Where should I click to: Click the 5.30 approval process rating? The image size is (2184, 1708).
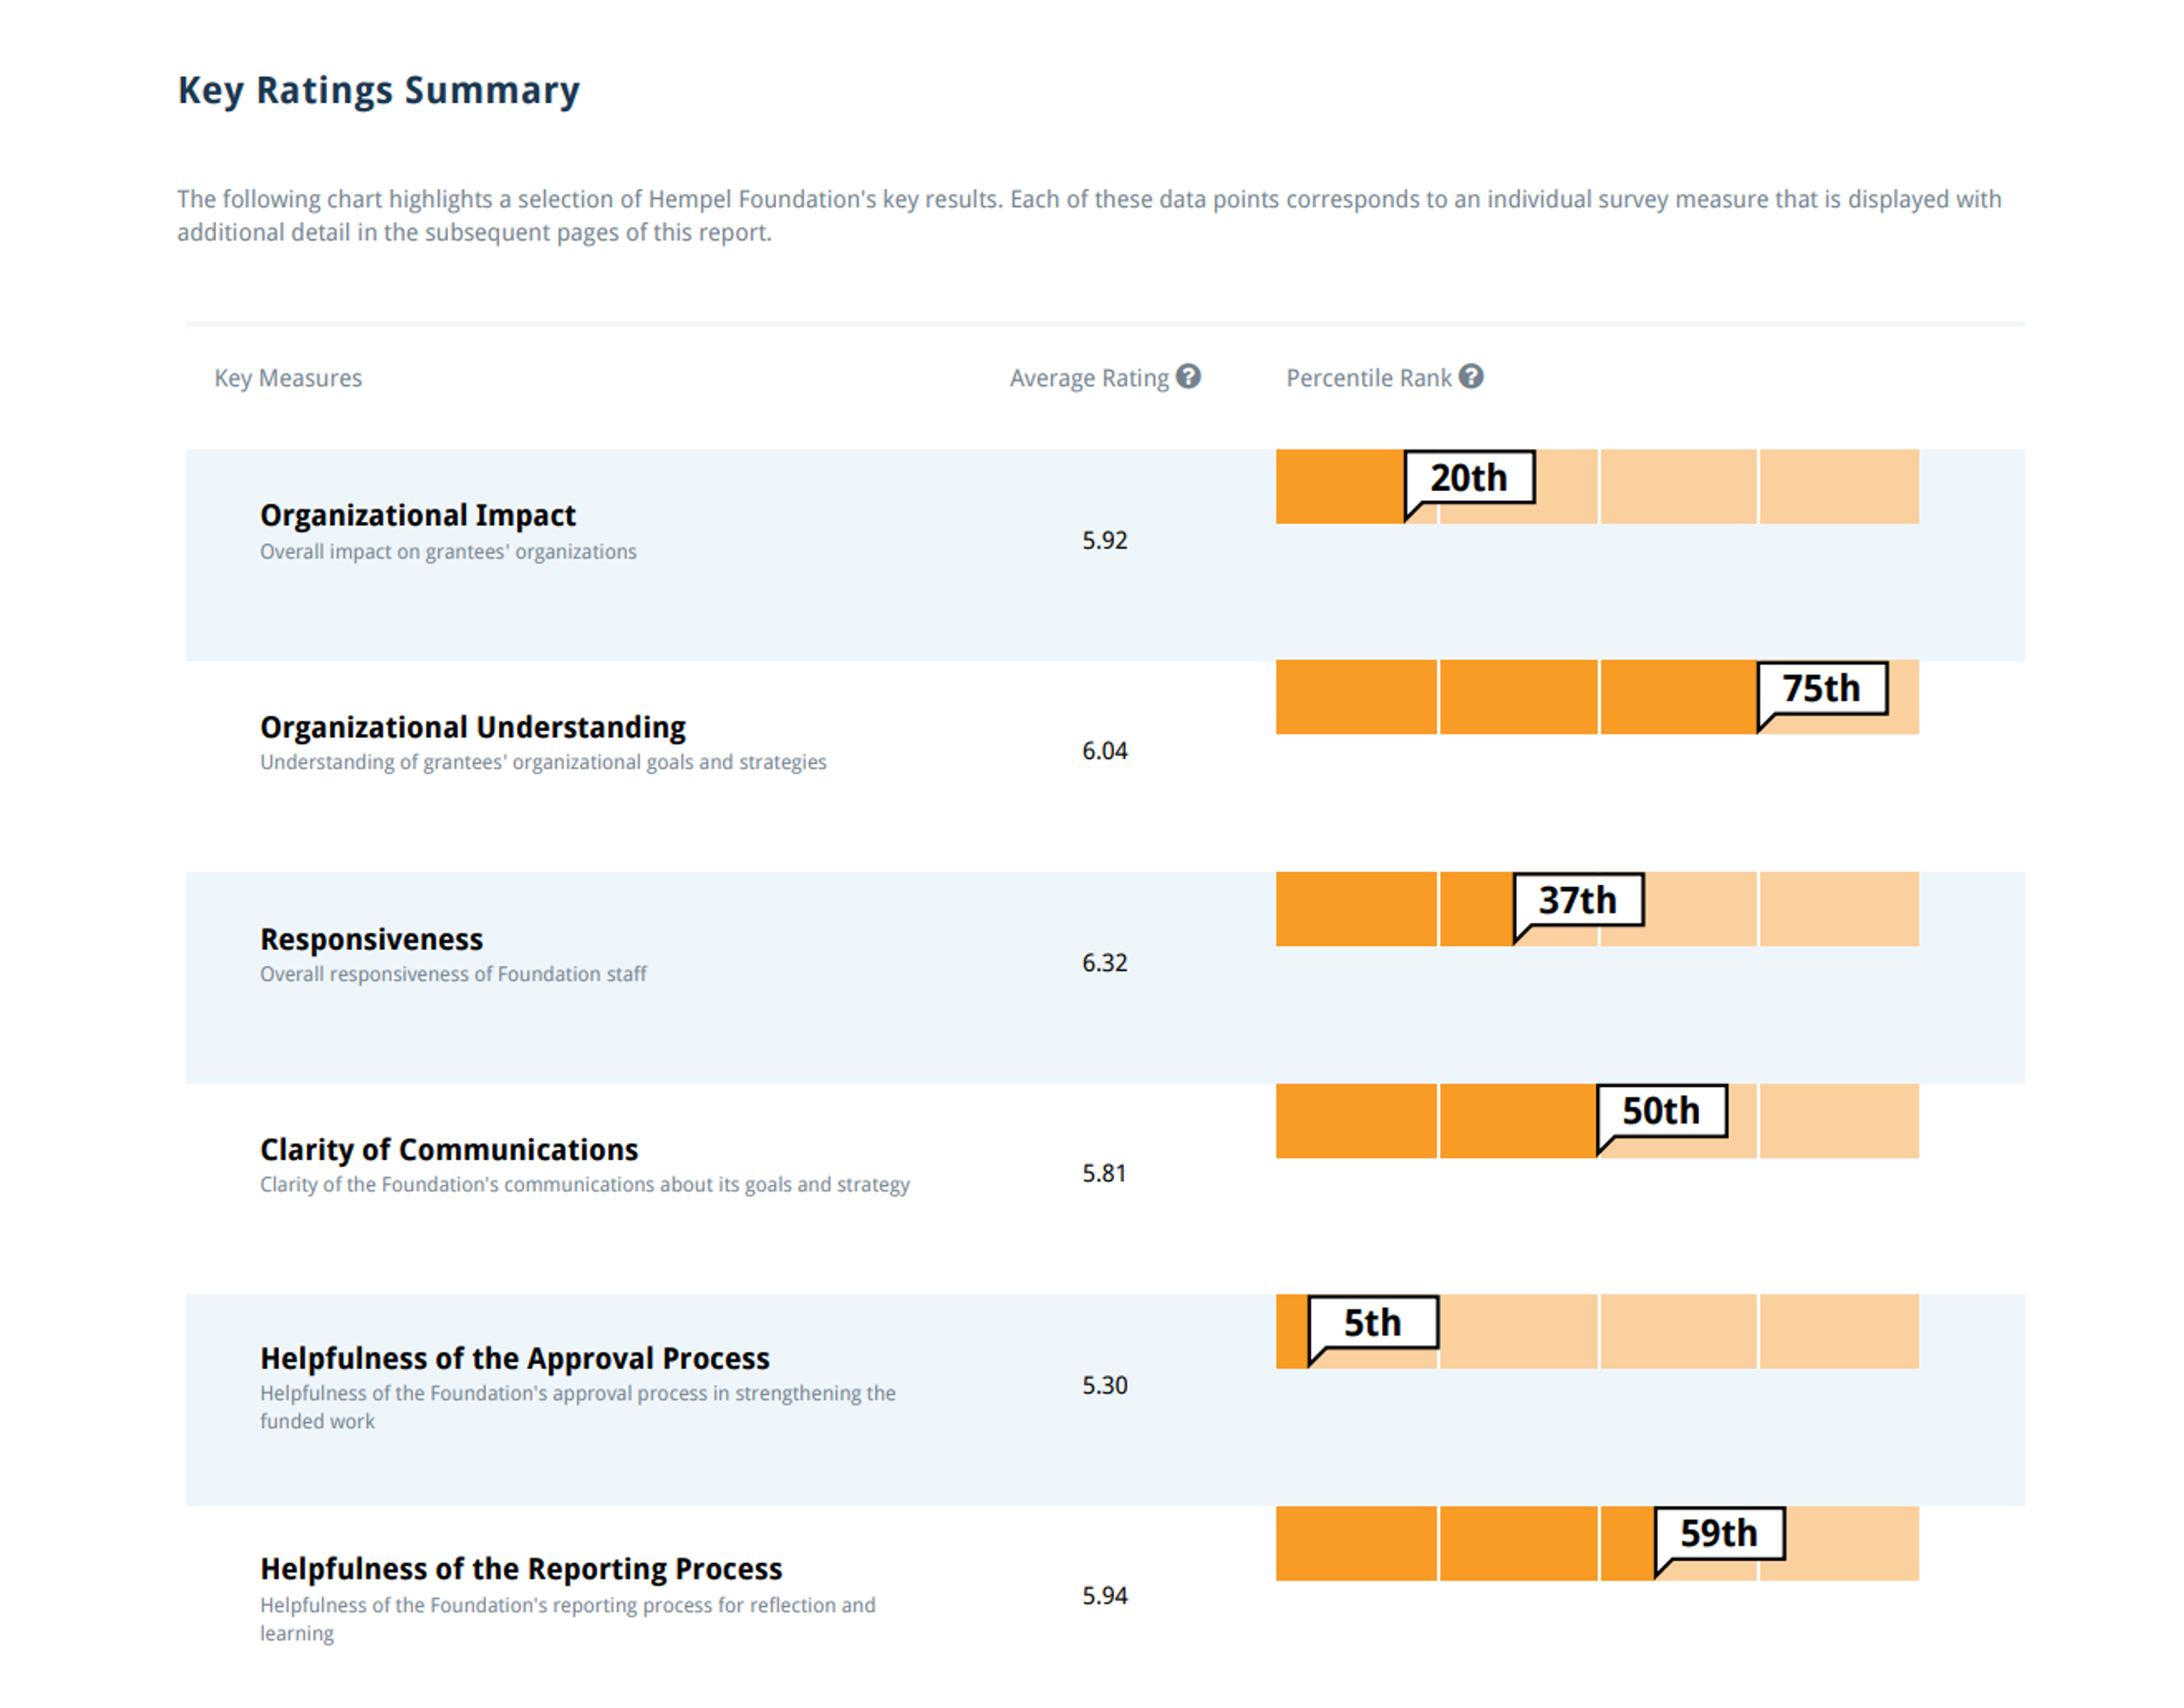click(x=1105, y=1385)
